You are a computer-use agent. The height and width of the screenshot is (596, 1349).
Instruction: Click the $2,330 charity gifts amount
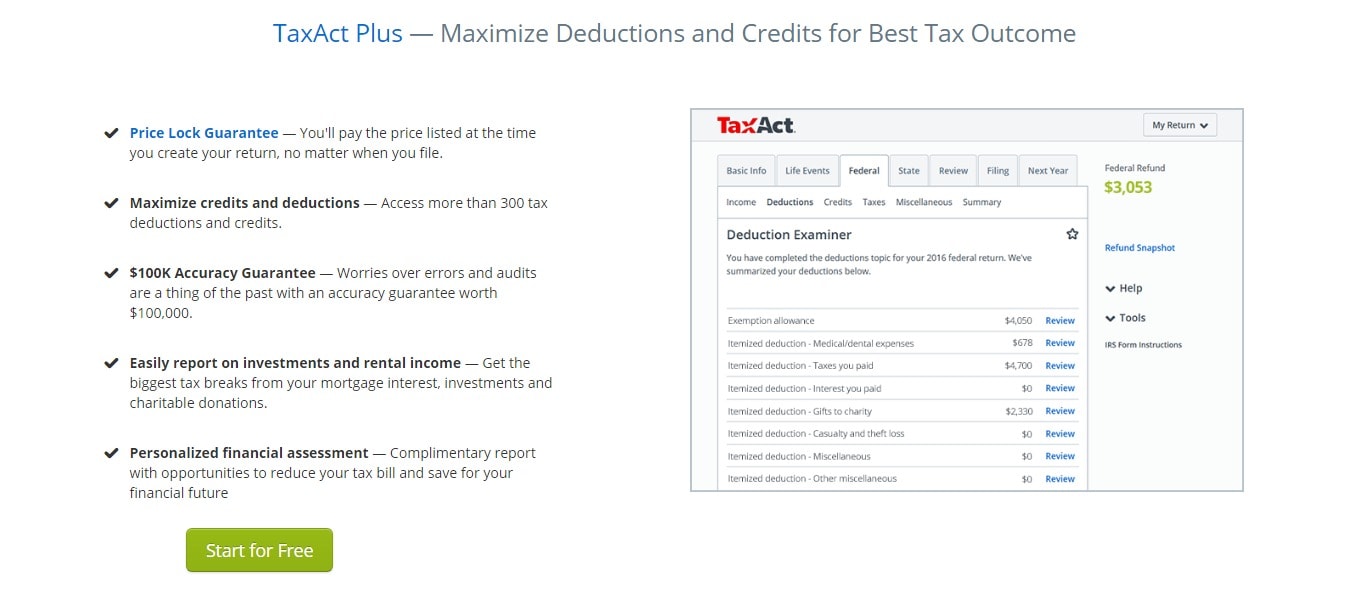click(1018, 411)
